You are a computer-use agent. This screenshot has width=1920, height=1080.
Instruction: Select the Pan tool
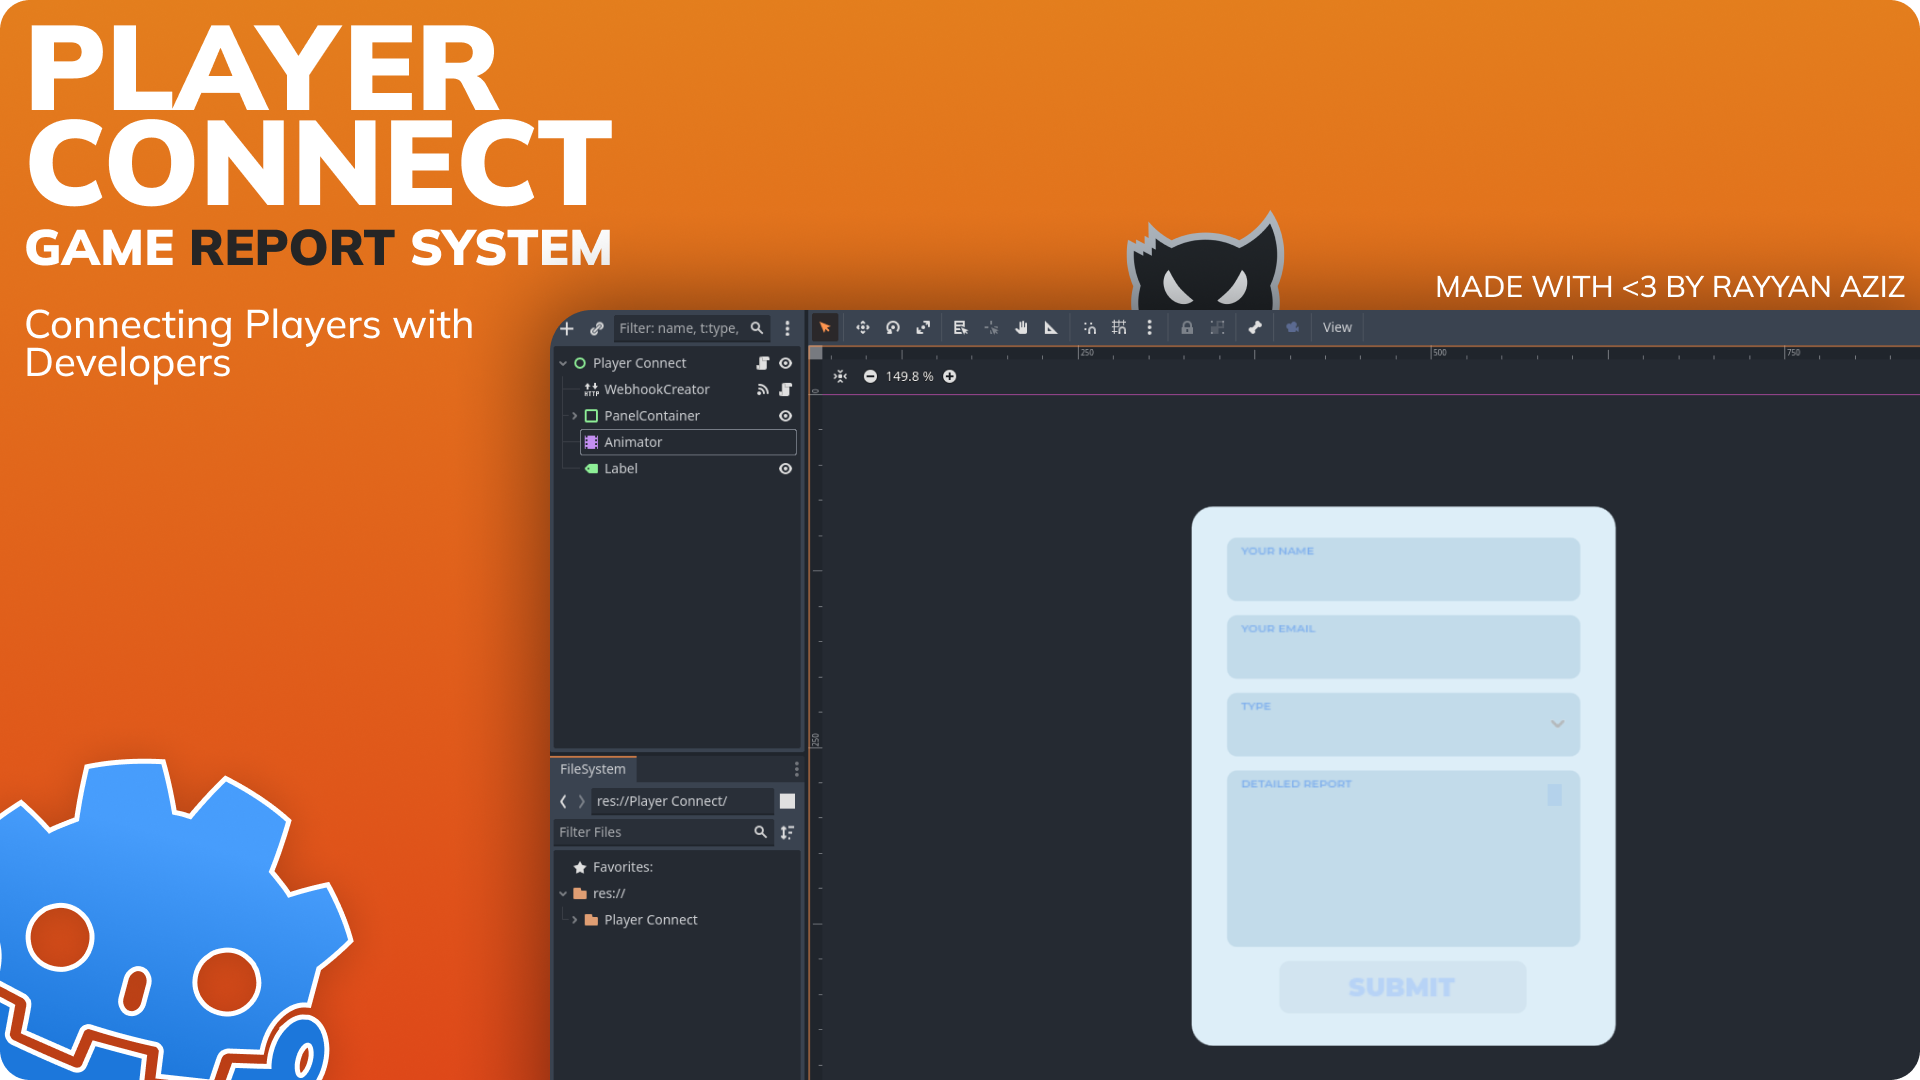pos(1021,327)
